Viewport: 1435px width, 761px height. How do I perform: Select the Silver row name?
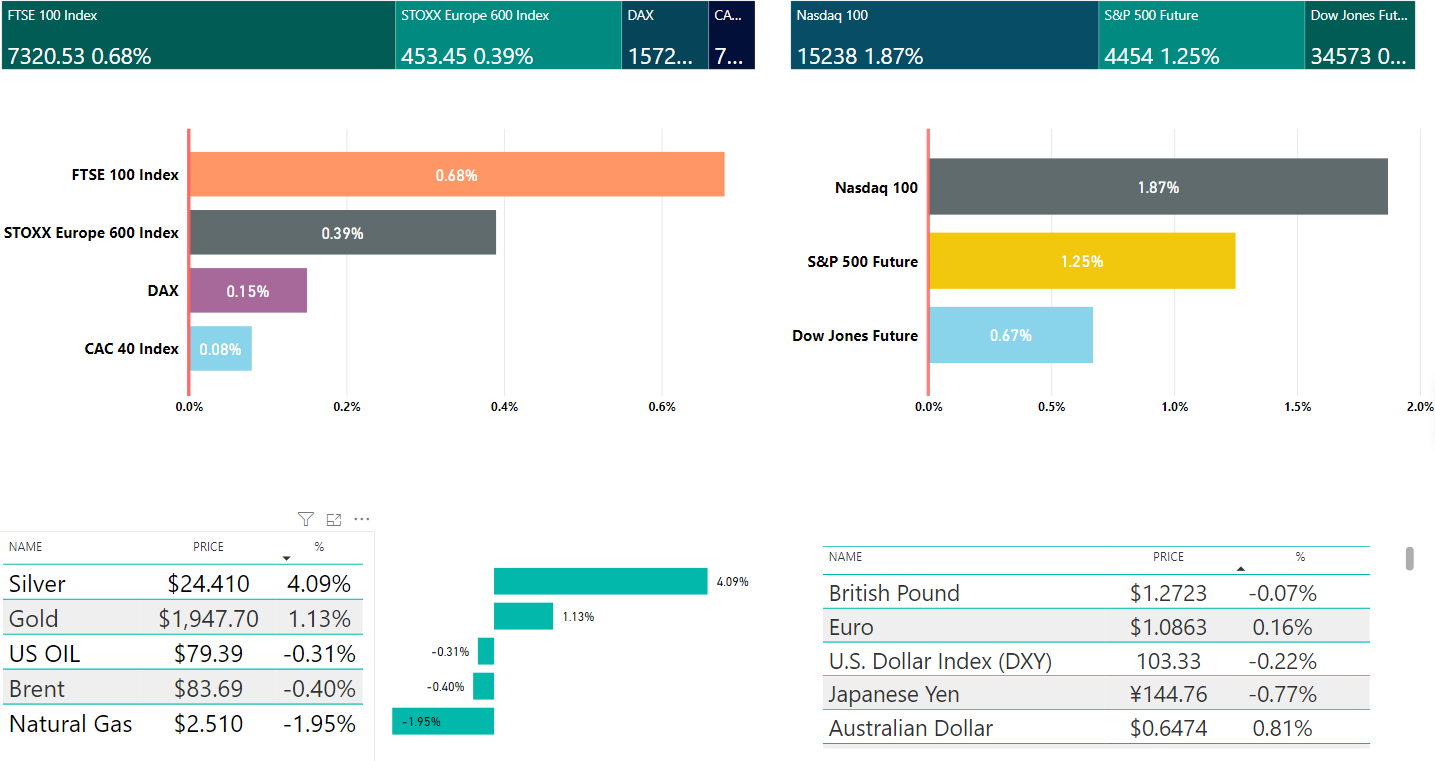(37, 584)
